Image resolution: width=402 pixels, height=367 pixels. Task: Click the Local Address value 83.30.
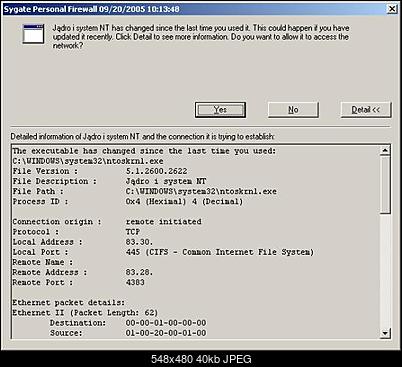[139, 242]
